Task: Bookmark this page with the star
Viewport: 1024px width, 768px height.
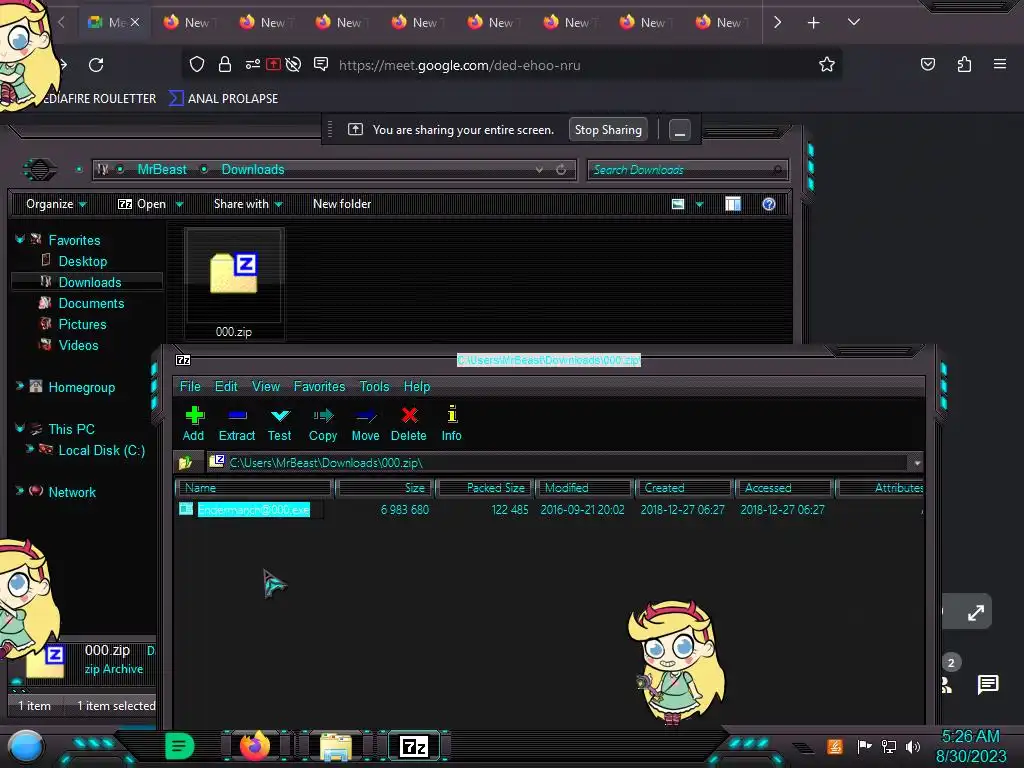Action: point(827,65)
